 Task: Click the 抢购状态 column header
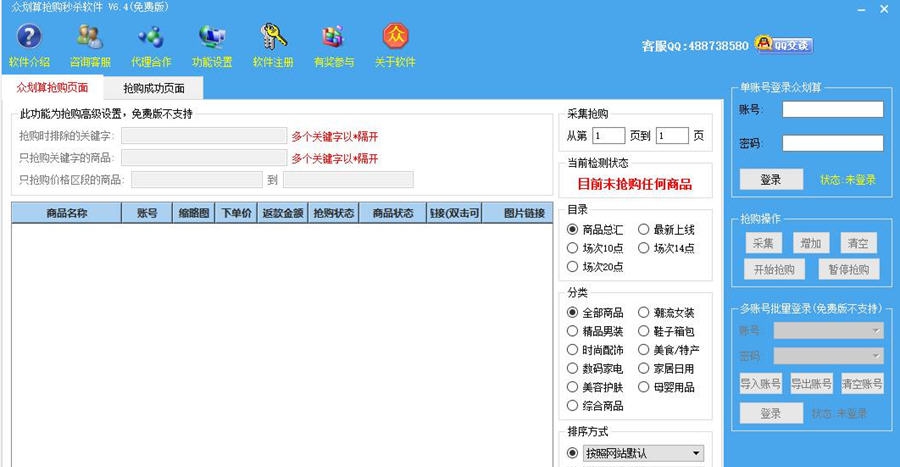coord(333,213)
